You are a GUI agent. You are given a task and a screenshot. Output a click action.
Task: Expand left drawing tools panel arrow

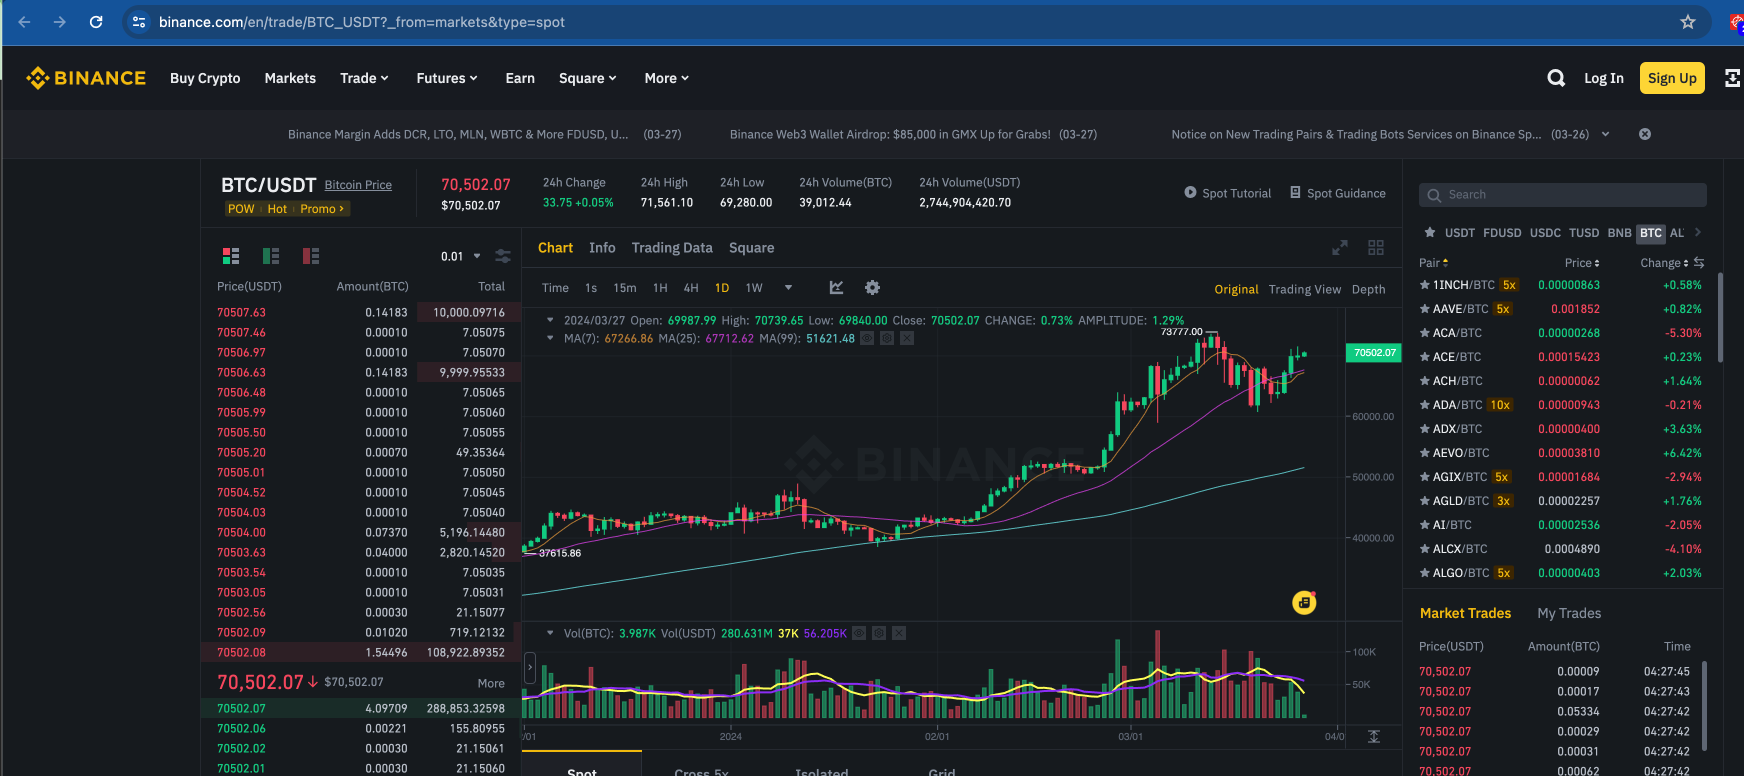[x=530, y=668]
